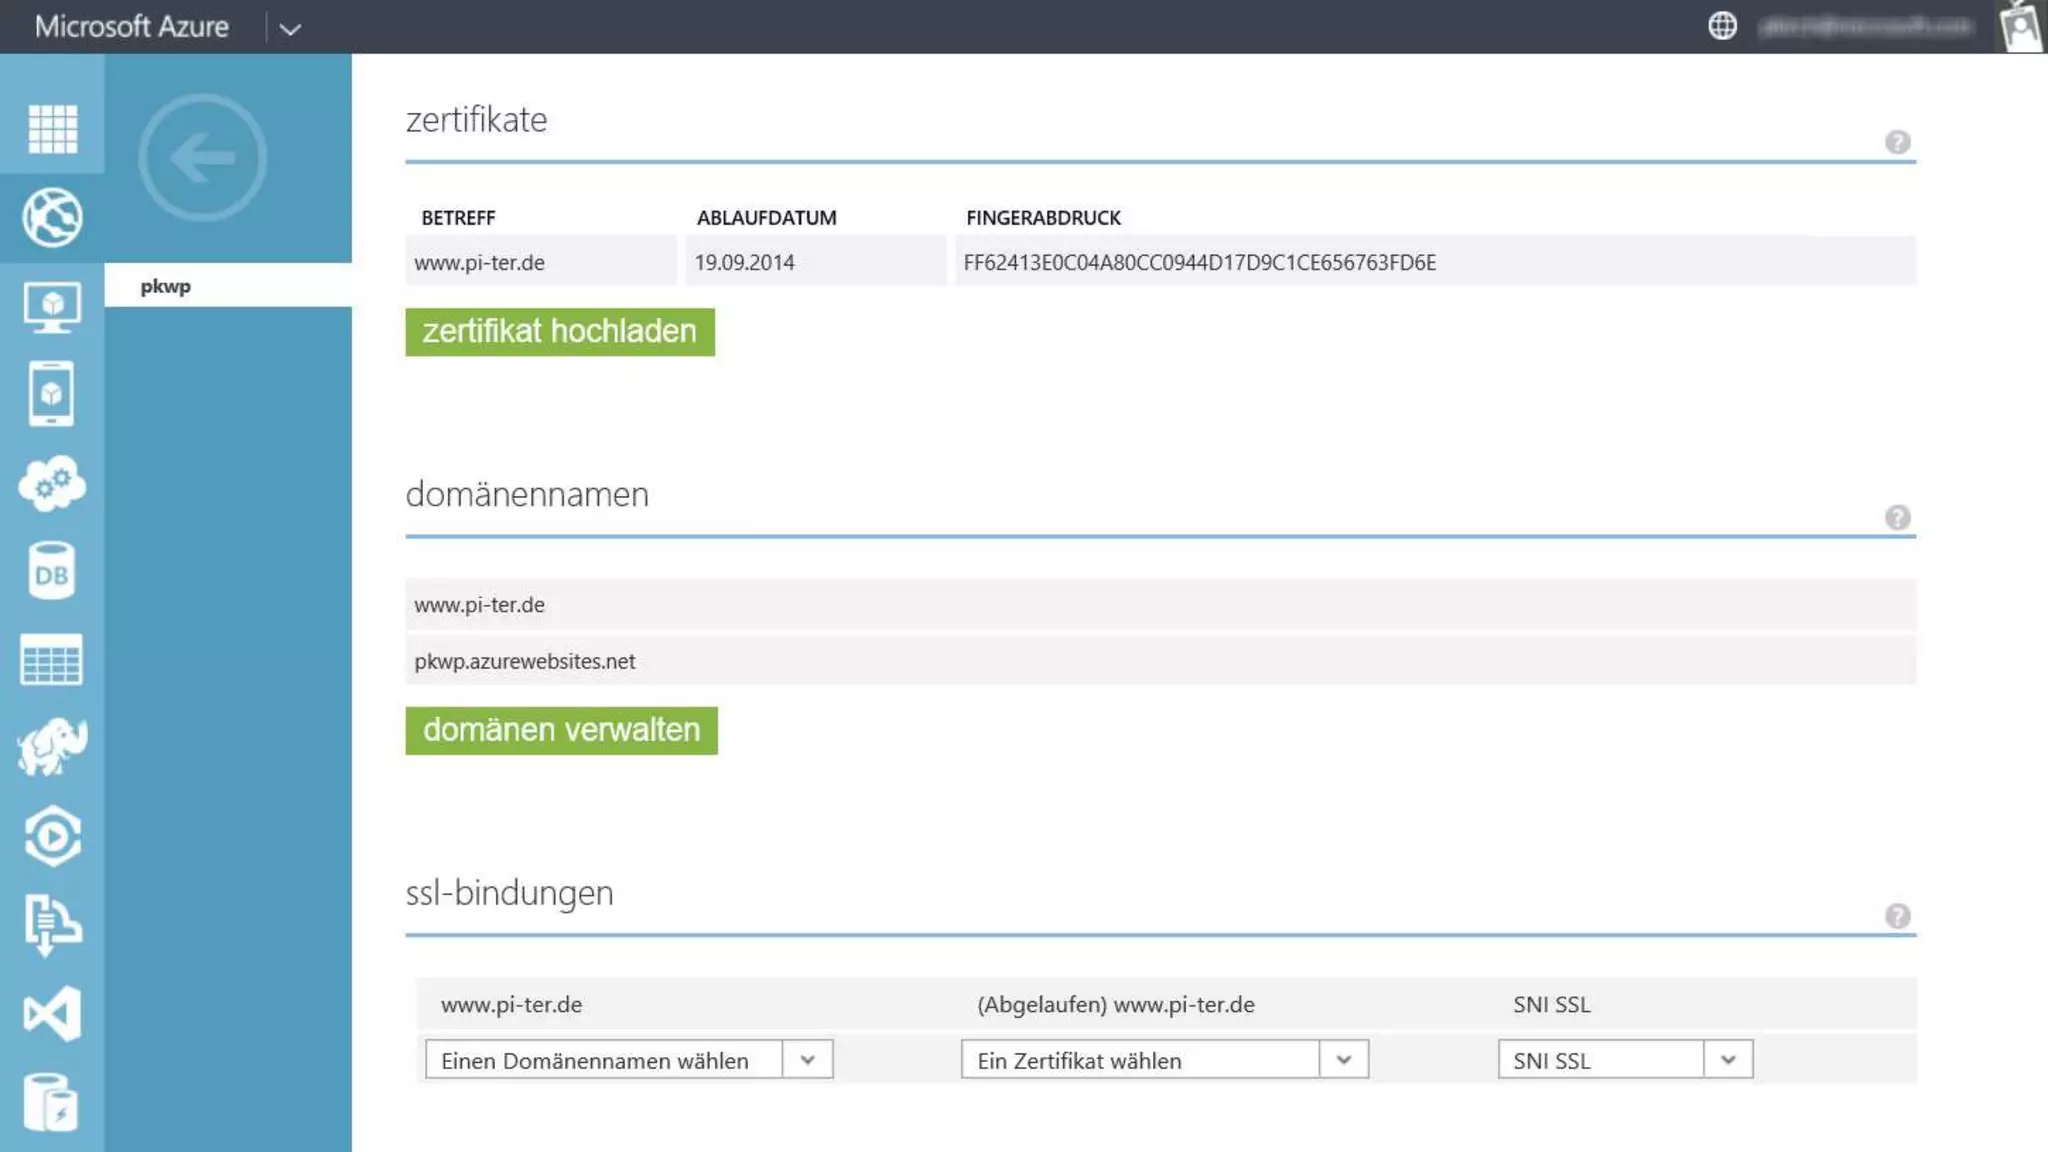Click help icon next to zertifikate
The width and height of the screenshot is (2048, 1152).
(x=1897, y=142)
